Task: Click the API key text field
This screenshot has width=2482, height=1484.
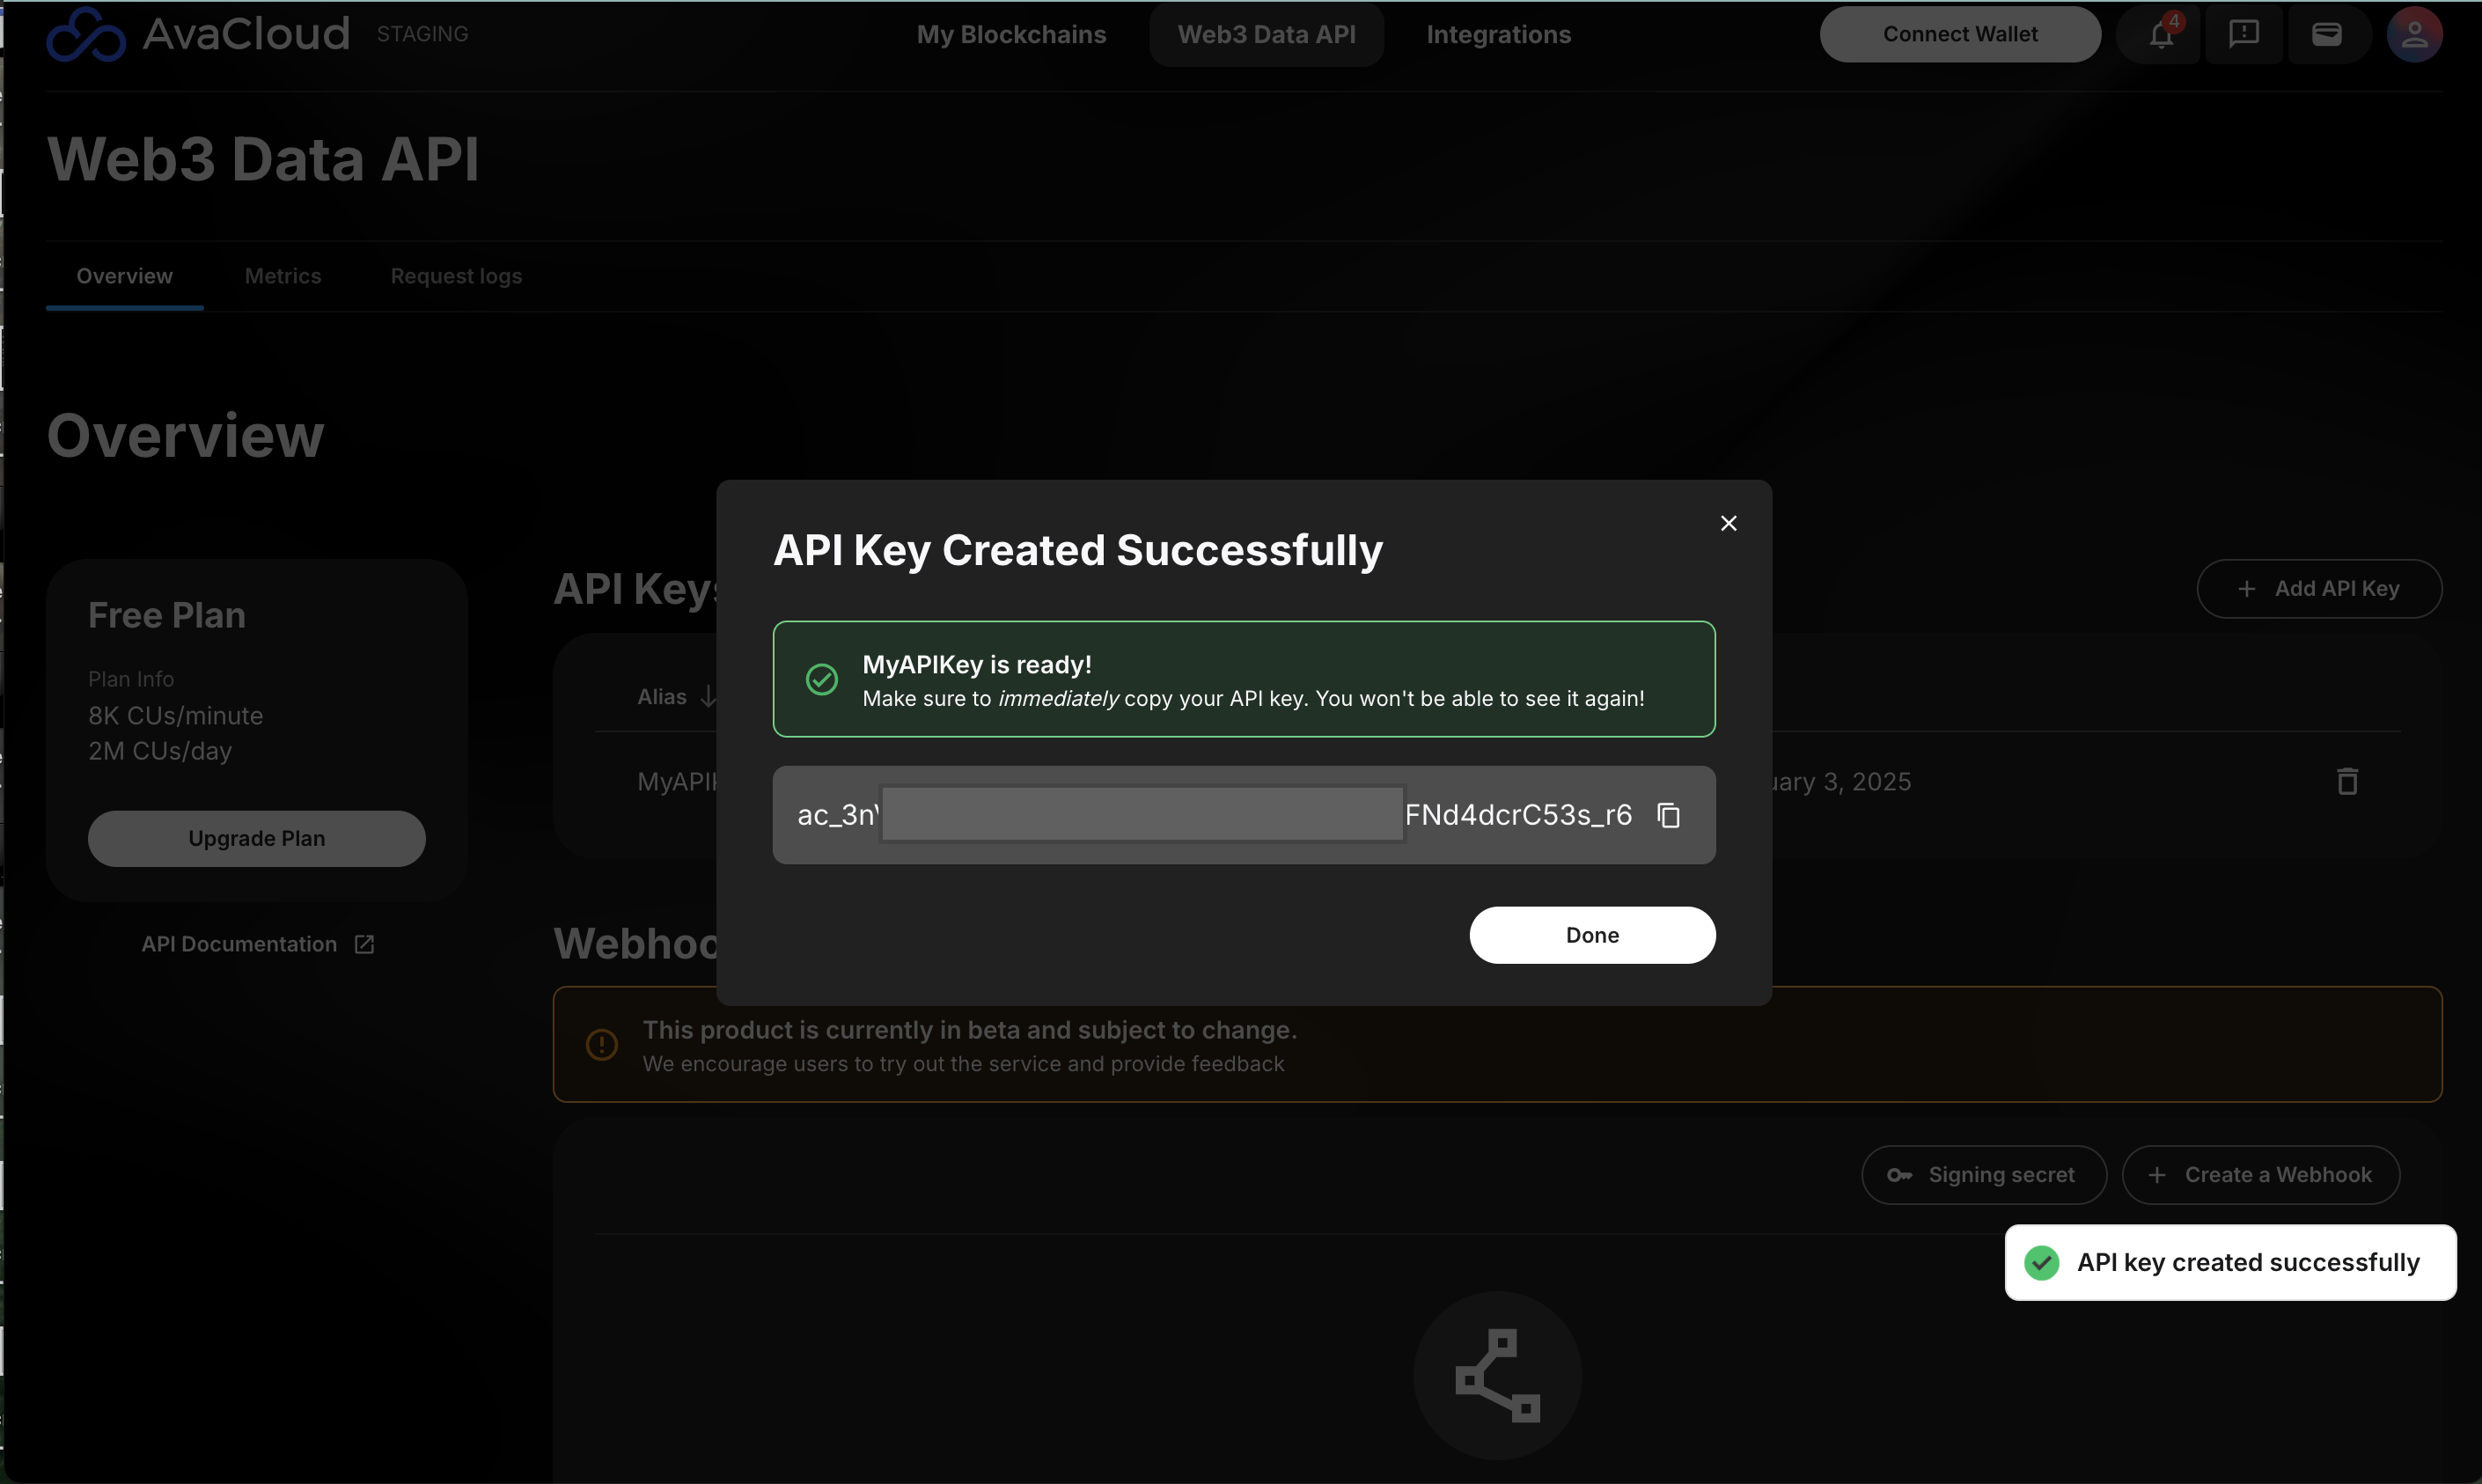Action: [x=1140, y=815]
